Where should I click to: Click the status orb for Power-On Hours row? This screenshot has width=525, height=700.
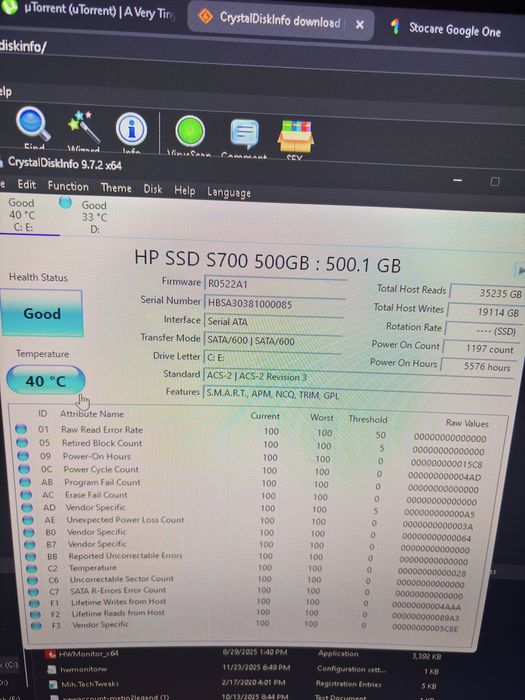point(23,456)
